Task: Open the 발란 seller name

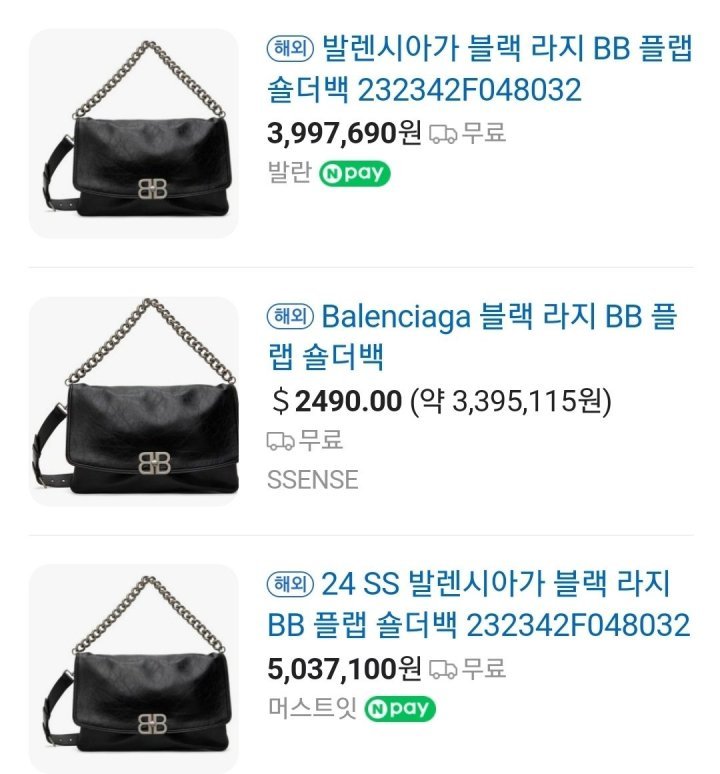Action: pos(290,173)
